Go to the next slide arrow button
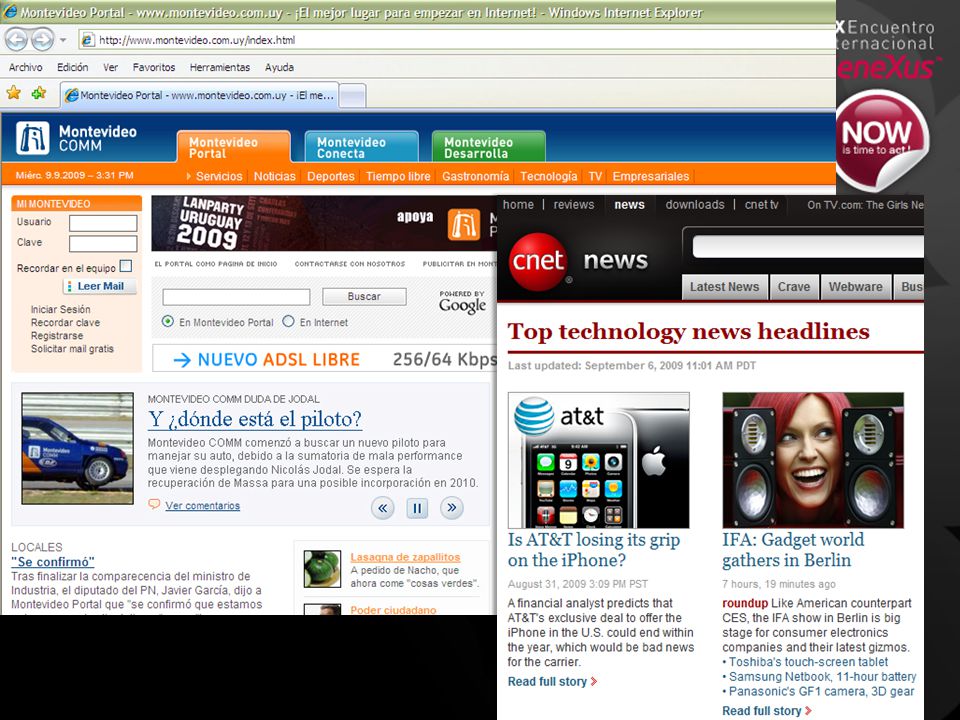Screen dimensions: 960x720 click(x=452, y=508)
